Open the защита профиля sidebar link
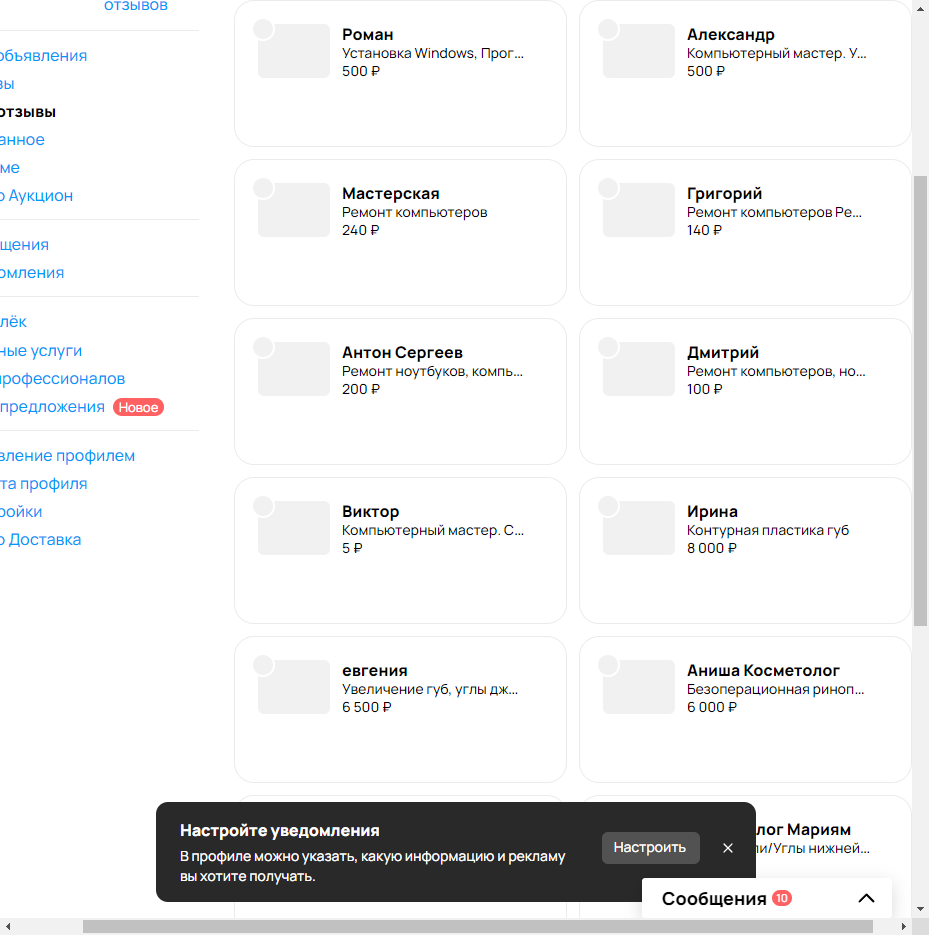Screen dimensions: 929x935 pos(44,484)
